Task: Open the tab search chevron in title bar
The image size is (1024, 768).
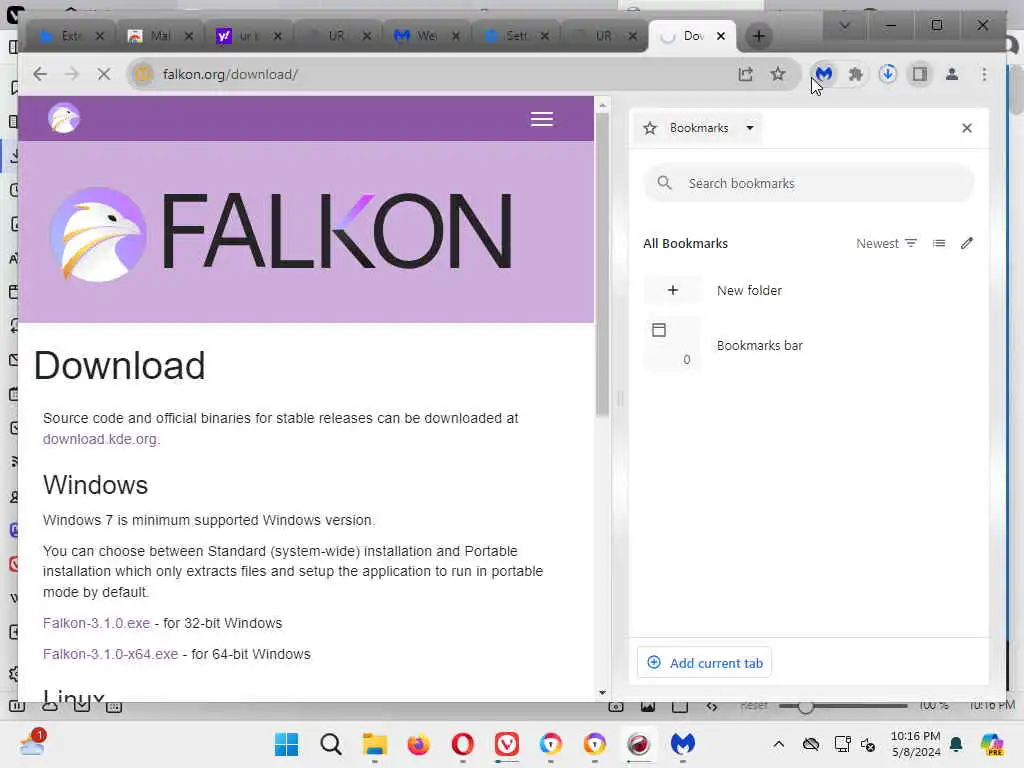Action: point(844,25)
